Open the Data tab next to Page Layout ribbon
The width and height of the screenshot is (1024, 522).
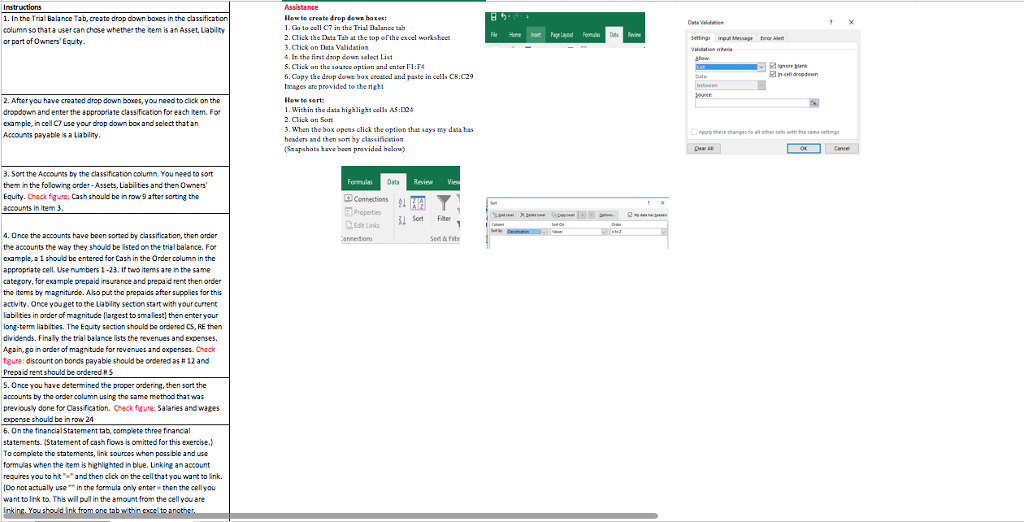click(614, 35)
